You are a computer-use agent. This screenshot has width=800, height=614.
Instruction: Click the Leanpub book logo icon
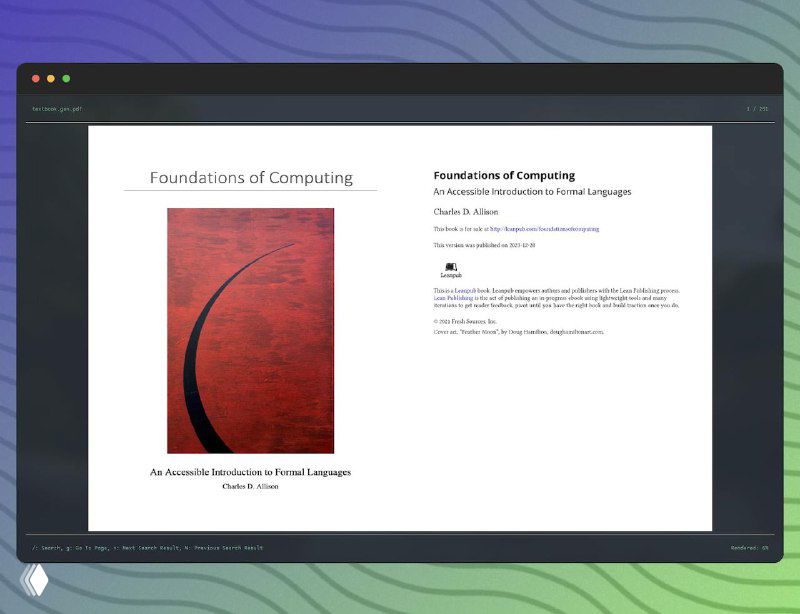pyautogui.click(x=451, y=267)
